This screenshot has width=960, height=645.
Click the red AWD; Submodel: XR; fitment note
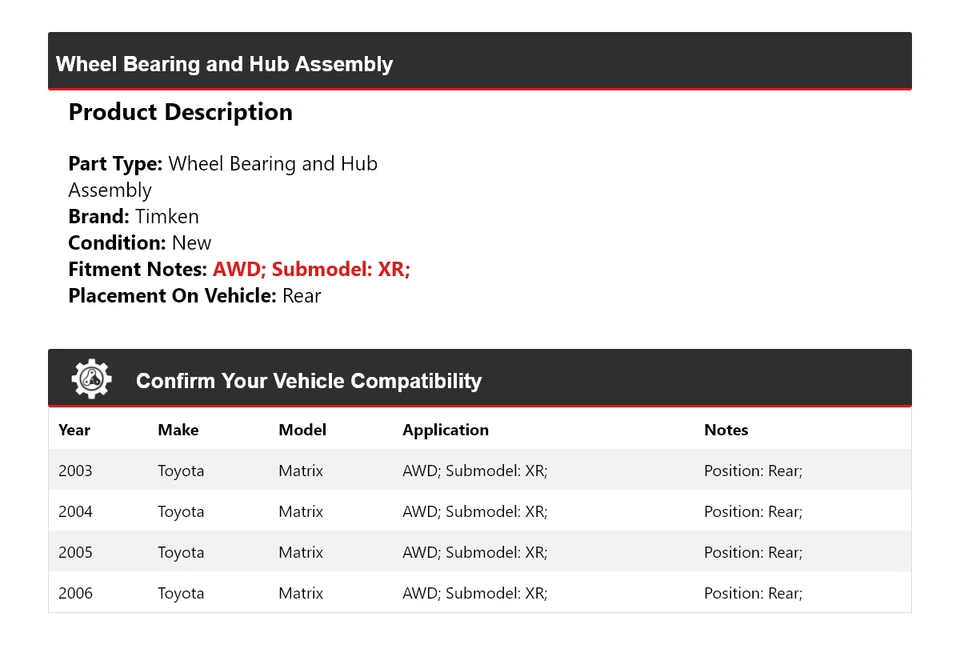click(x=311, y=269)
